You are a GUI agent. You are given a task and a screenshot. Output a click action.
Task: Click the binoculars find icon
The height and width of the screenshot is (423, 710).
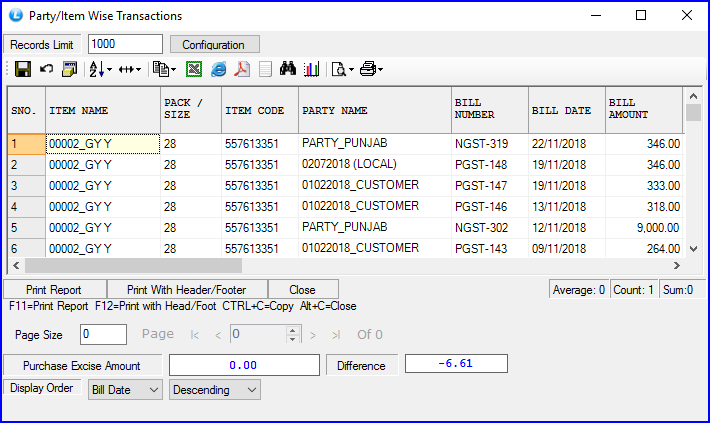pyautogui.click(x=289, y=69)
